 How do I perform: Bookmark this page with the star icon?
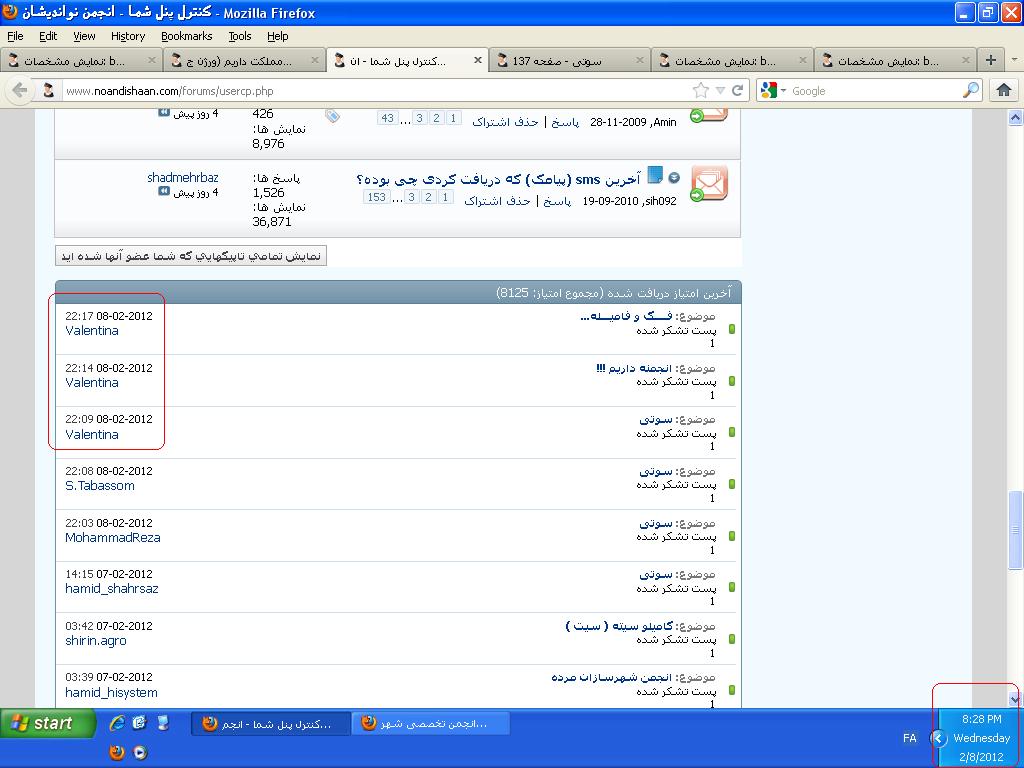(701, 90)
